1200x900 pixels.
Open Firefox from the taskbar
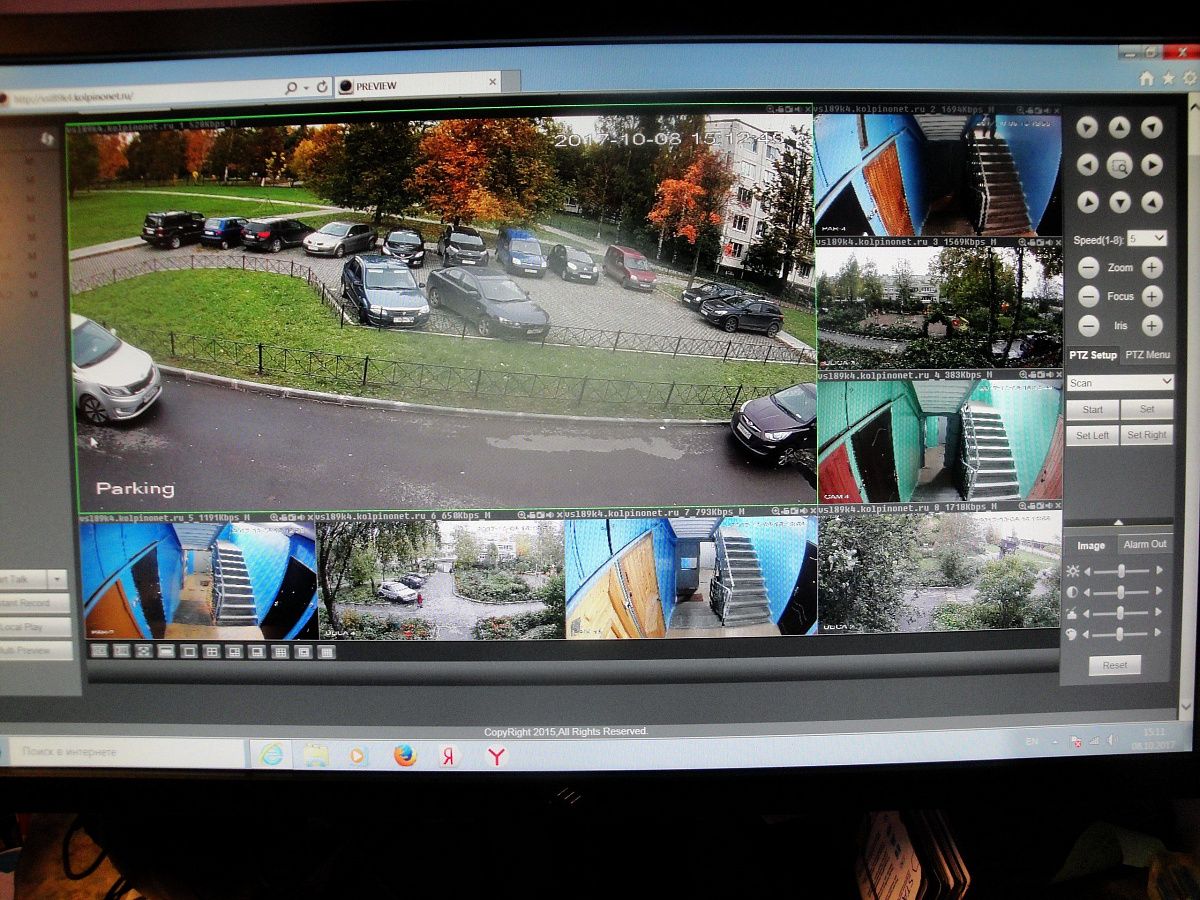point(405,755)
